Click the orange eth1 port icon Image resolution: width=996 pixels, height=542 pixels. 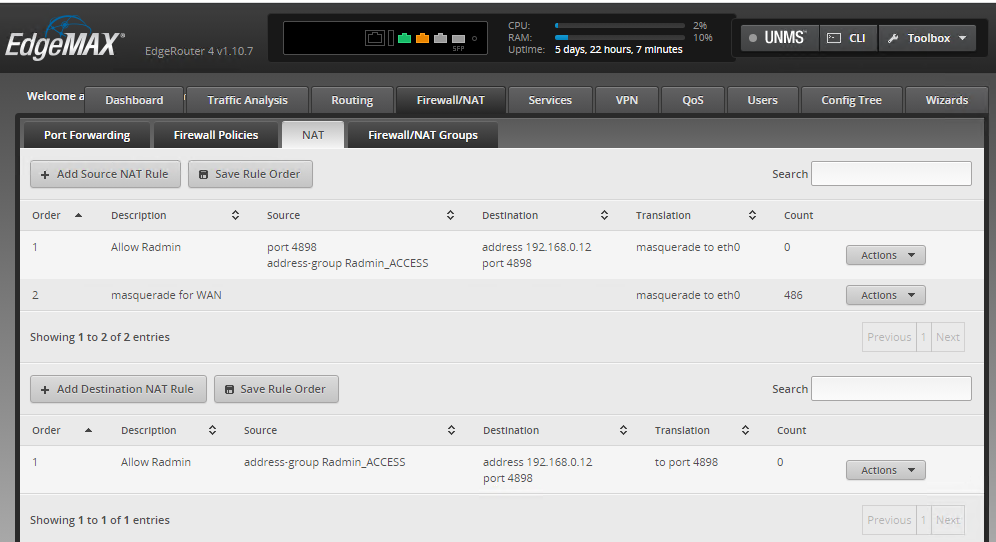point(422,38)
